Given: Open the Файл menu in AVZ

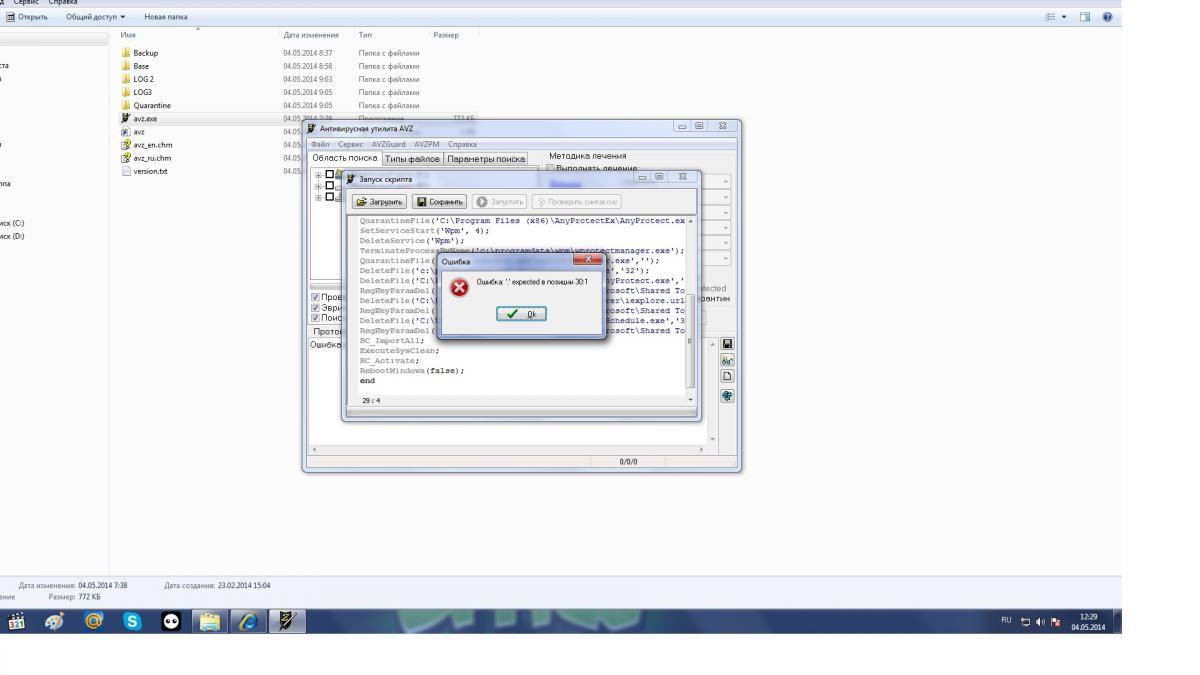Looking at the screenshot, I should (x=320, y=144).
